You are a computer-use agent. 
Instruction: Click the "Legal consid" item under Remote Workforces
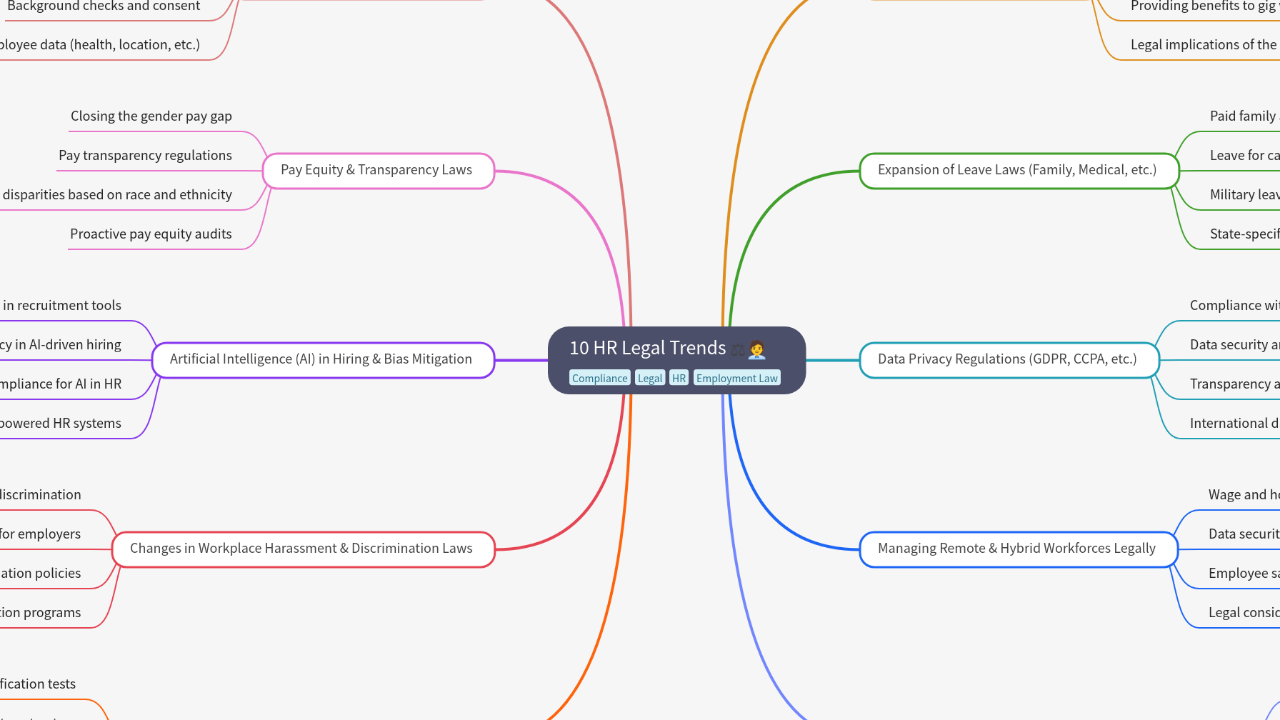click(x=1244, y=612)
